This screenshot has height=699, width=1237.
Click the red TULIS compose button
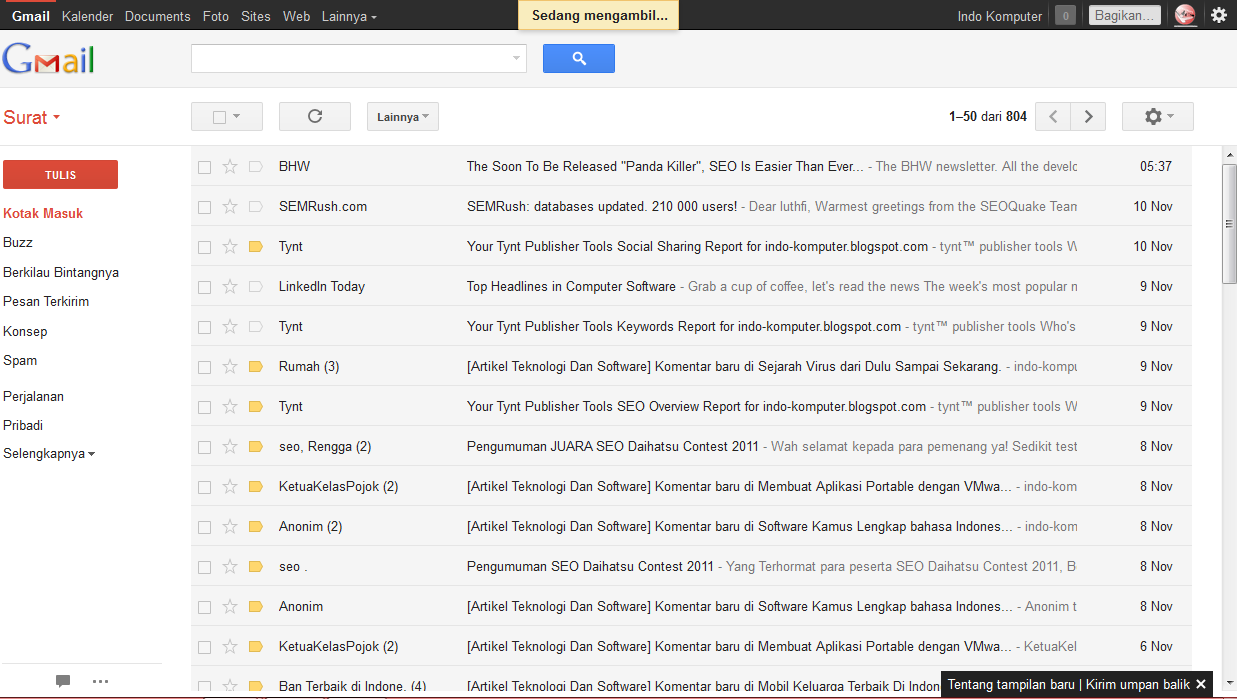[60, 174]
